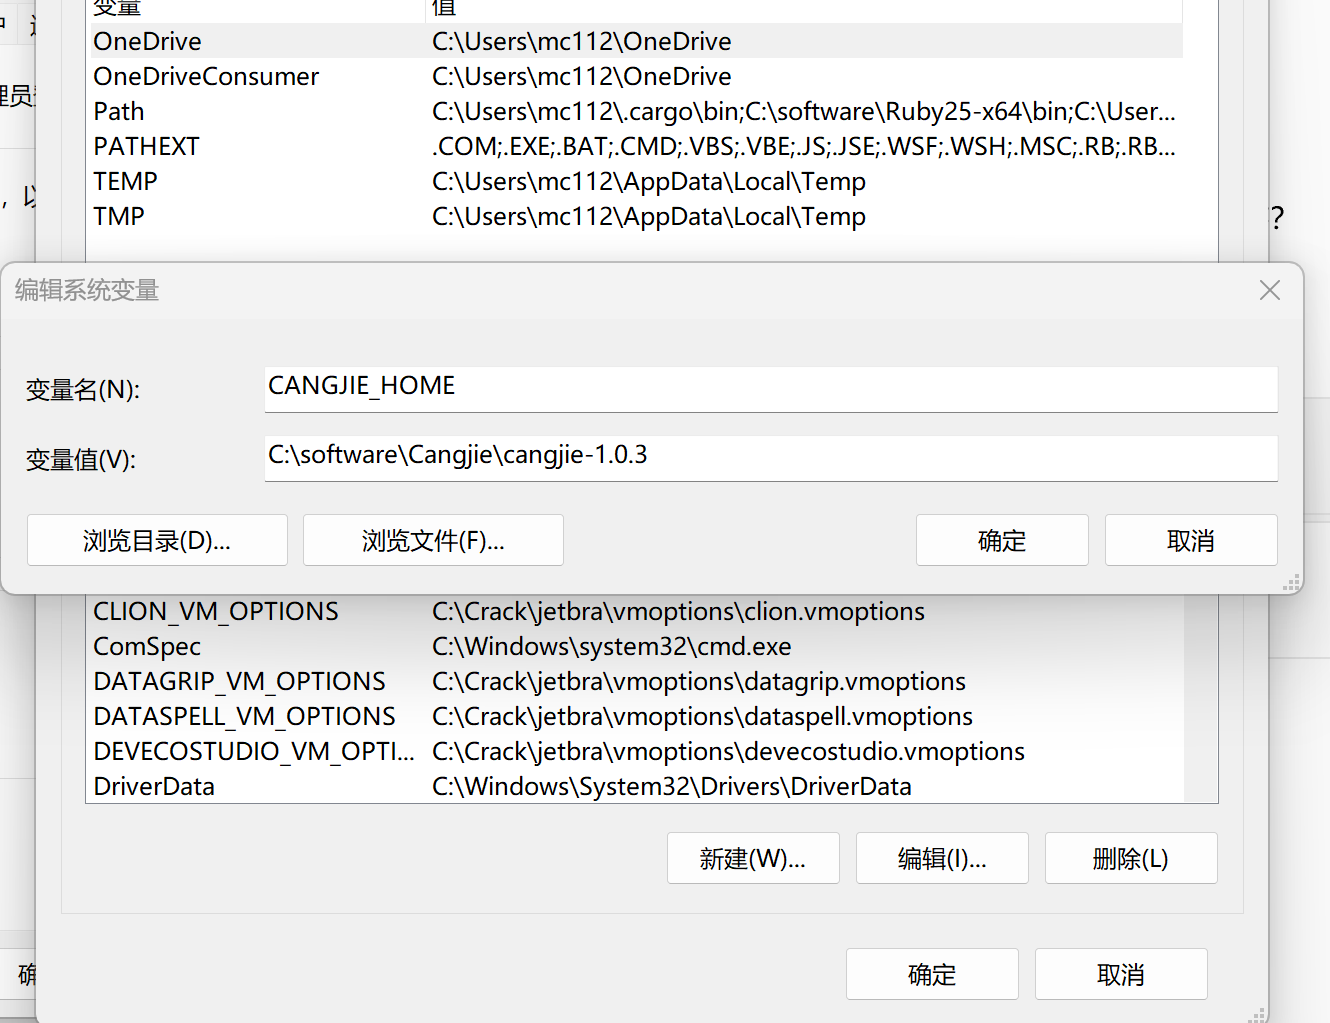
Task: Select the TMP user variable row
Action: pyautogui.click(x=635, y=216)
